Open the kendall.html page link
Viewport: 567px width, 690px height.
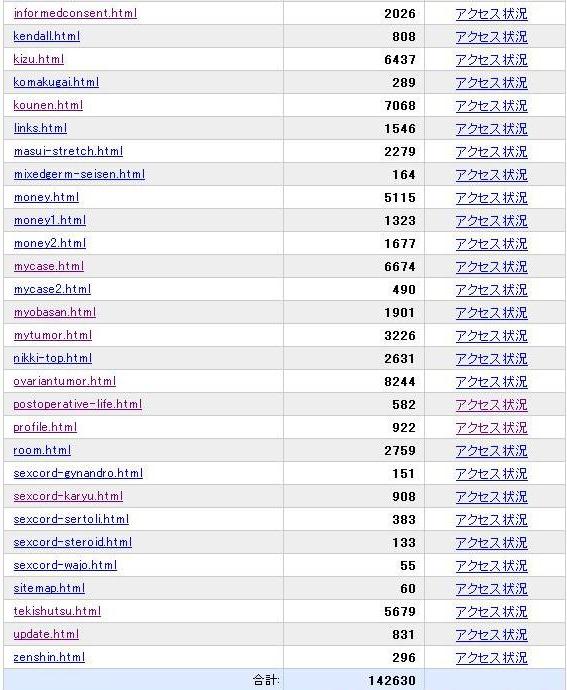47,36
